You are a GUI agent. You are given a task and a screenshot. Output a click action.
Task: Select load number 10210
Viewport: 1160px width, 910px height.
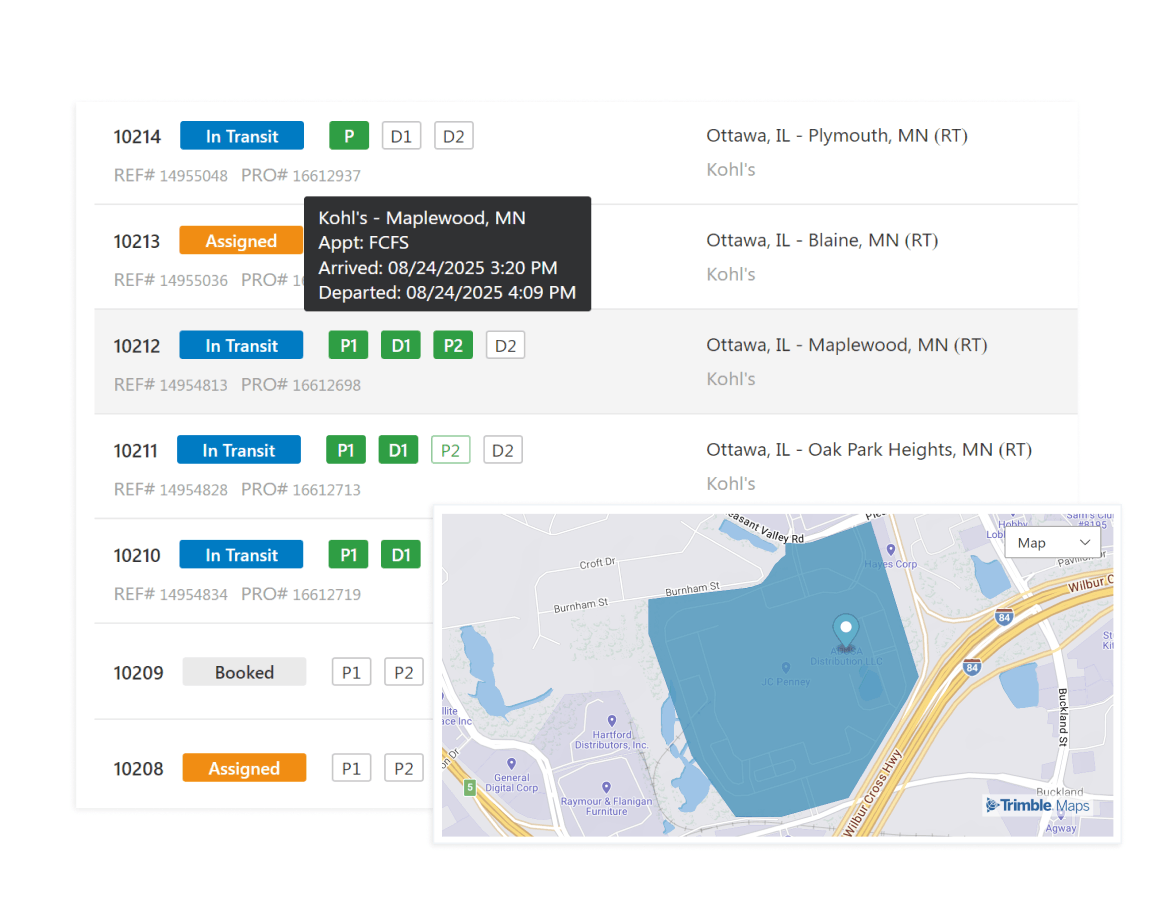click(x=137, y=556)
